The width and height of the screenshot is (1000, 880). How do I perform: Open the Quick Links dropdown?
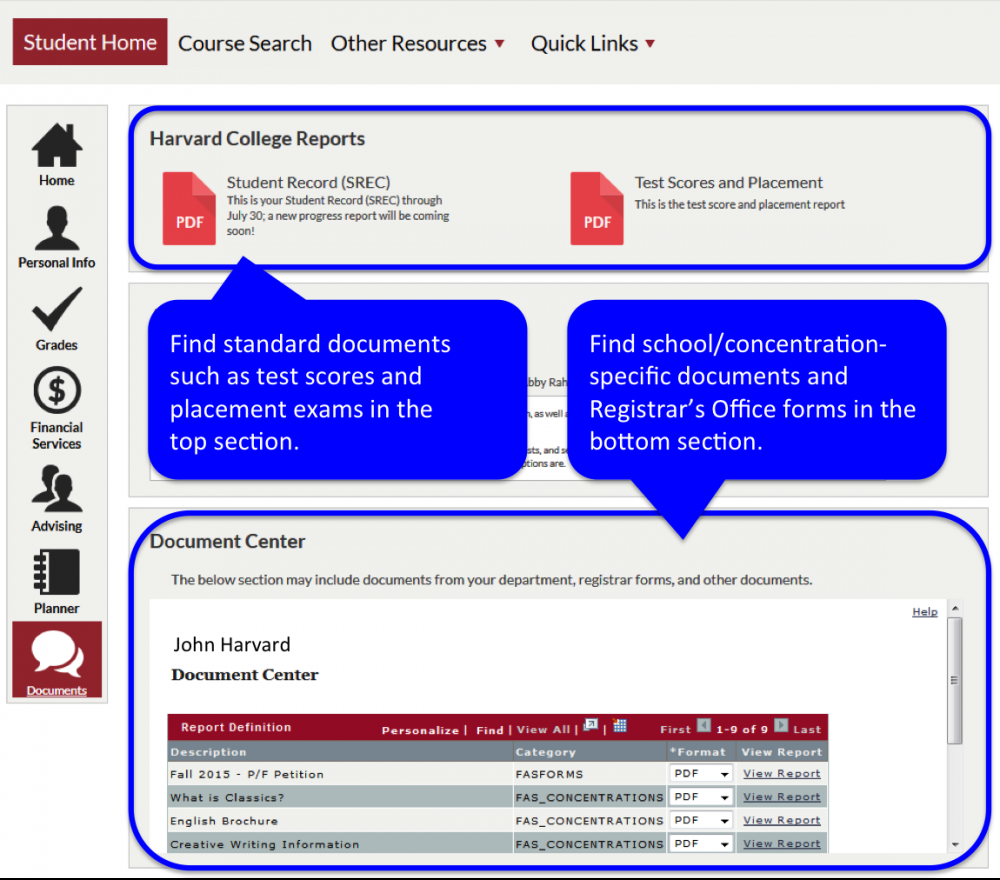point(592,43)
